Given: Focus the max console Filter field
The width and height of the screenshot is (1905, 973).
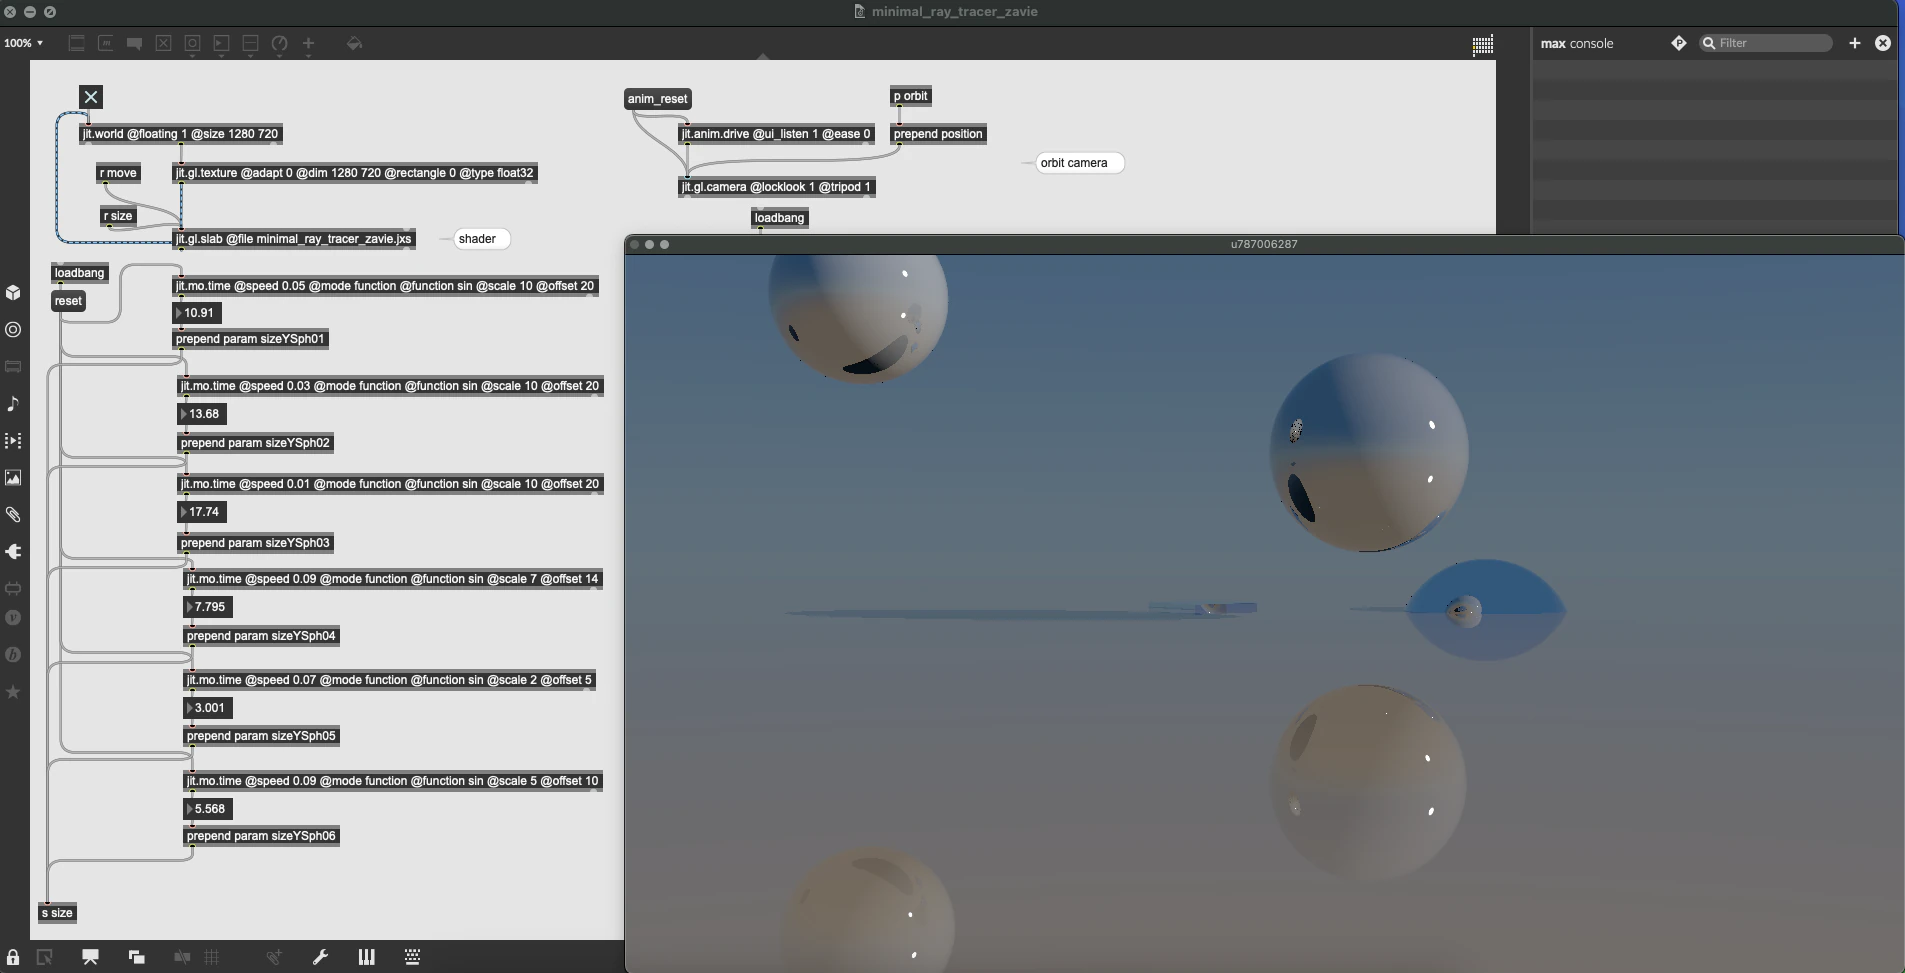Looking at the screenshot, I should pyautogui.click(x=1766, y=43).
